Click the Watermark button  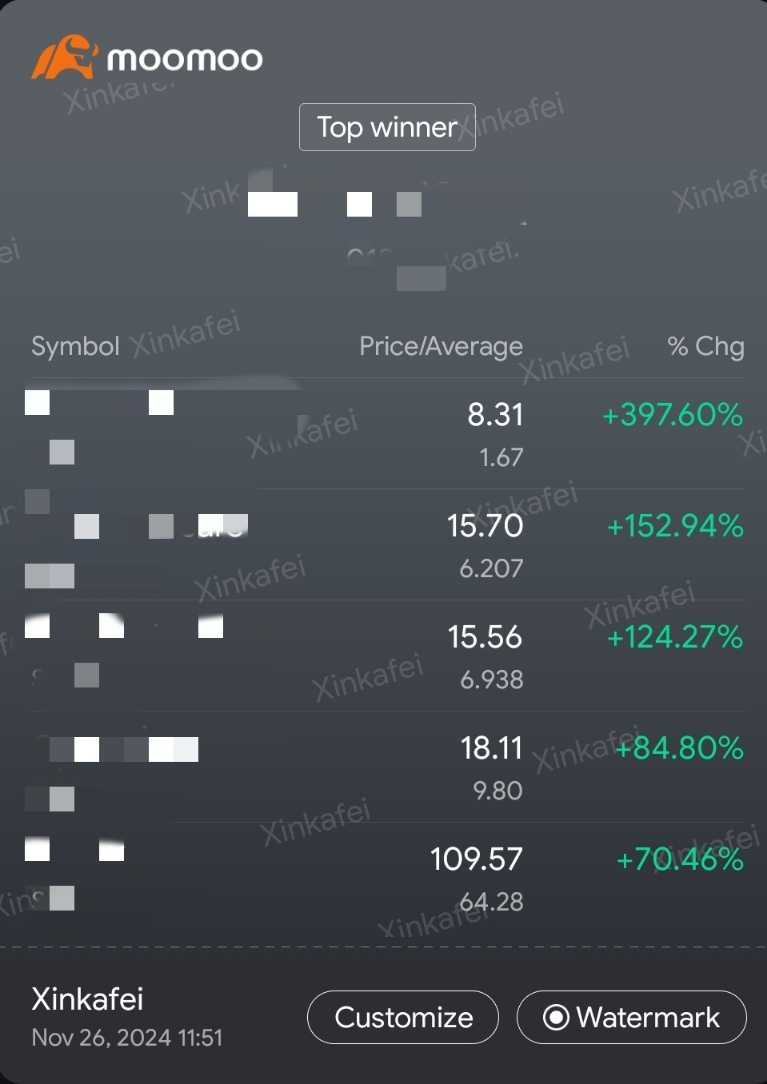coord(631,1017)
